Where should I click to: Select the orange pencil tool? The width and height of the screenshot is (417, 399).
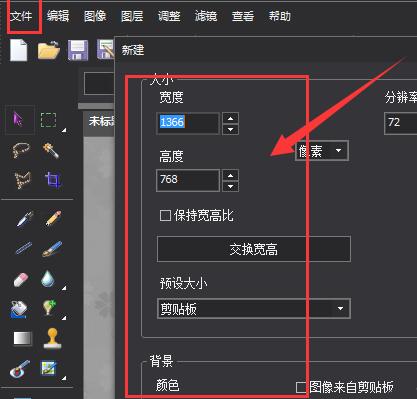tap(53, 218)
